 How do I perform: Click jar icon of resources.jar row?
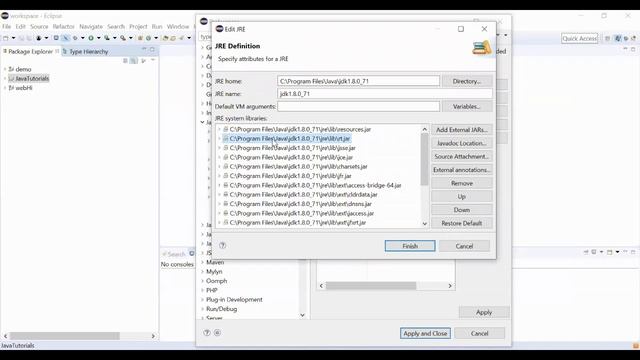[x=226, y=129]
